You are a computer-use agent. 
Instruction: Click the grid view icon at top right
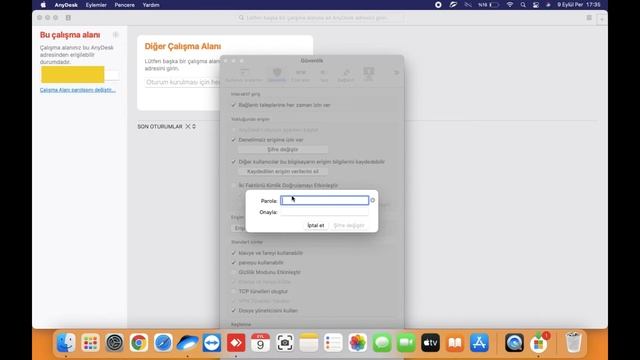pyautogui.click(x=589, y=18)
